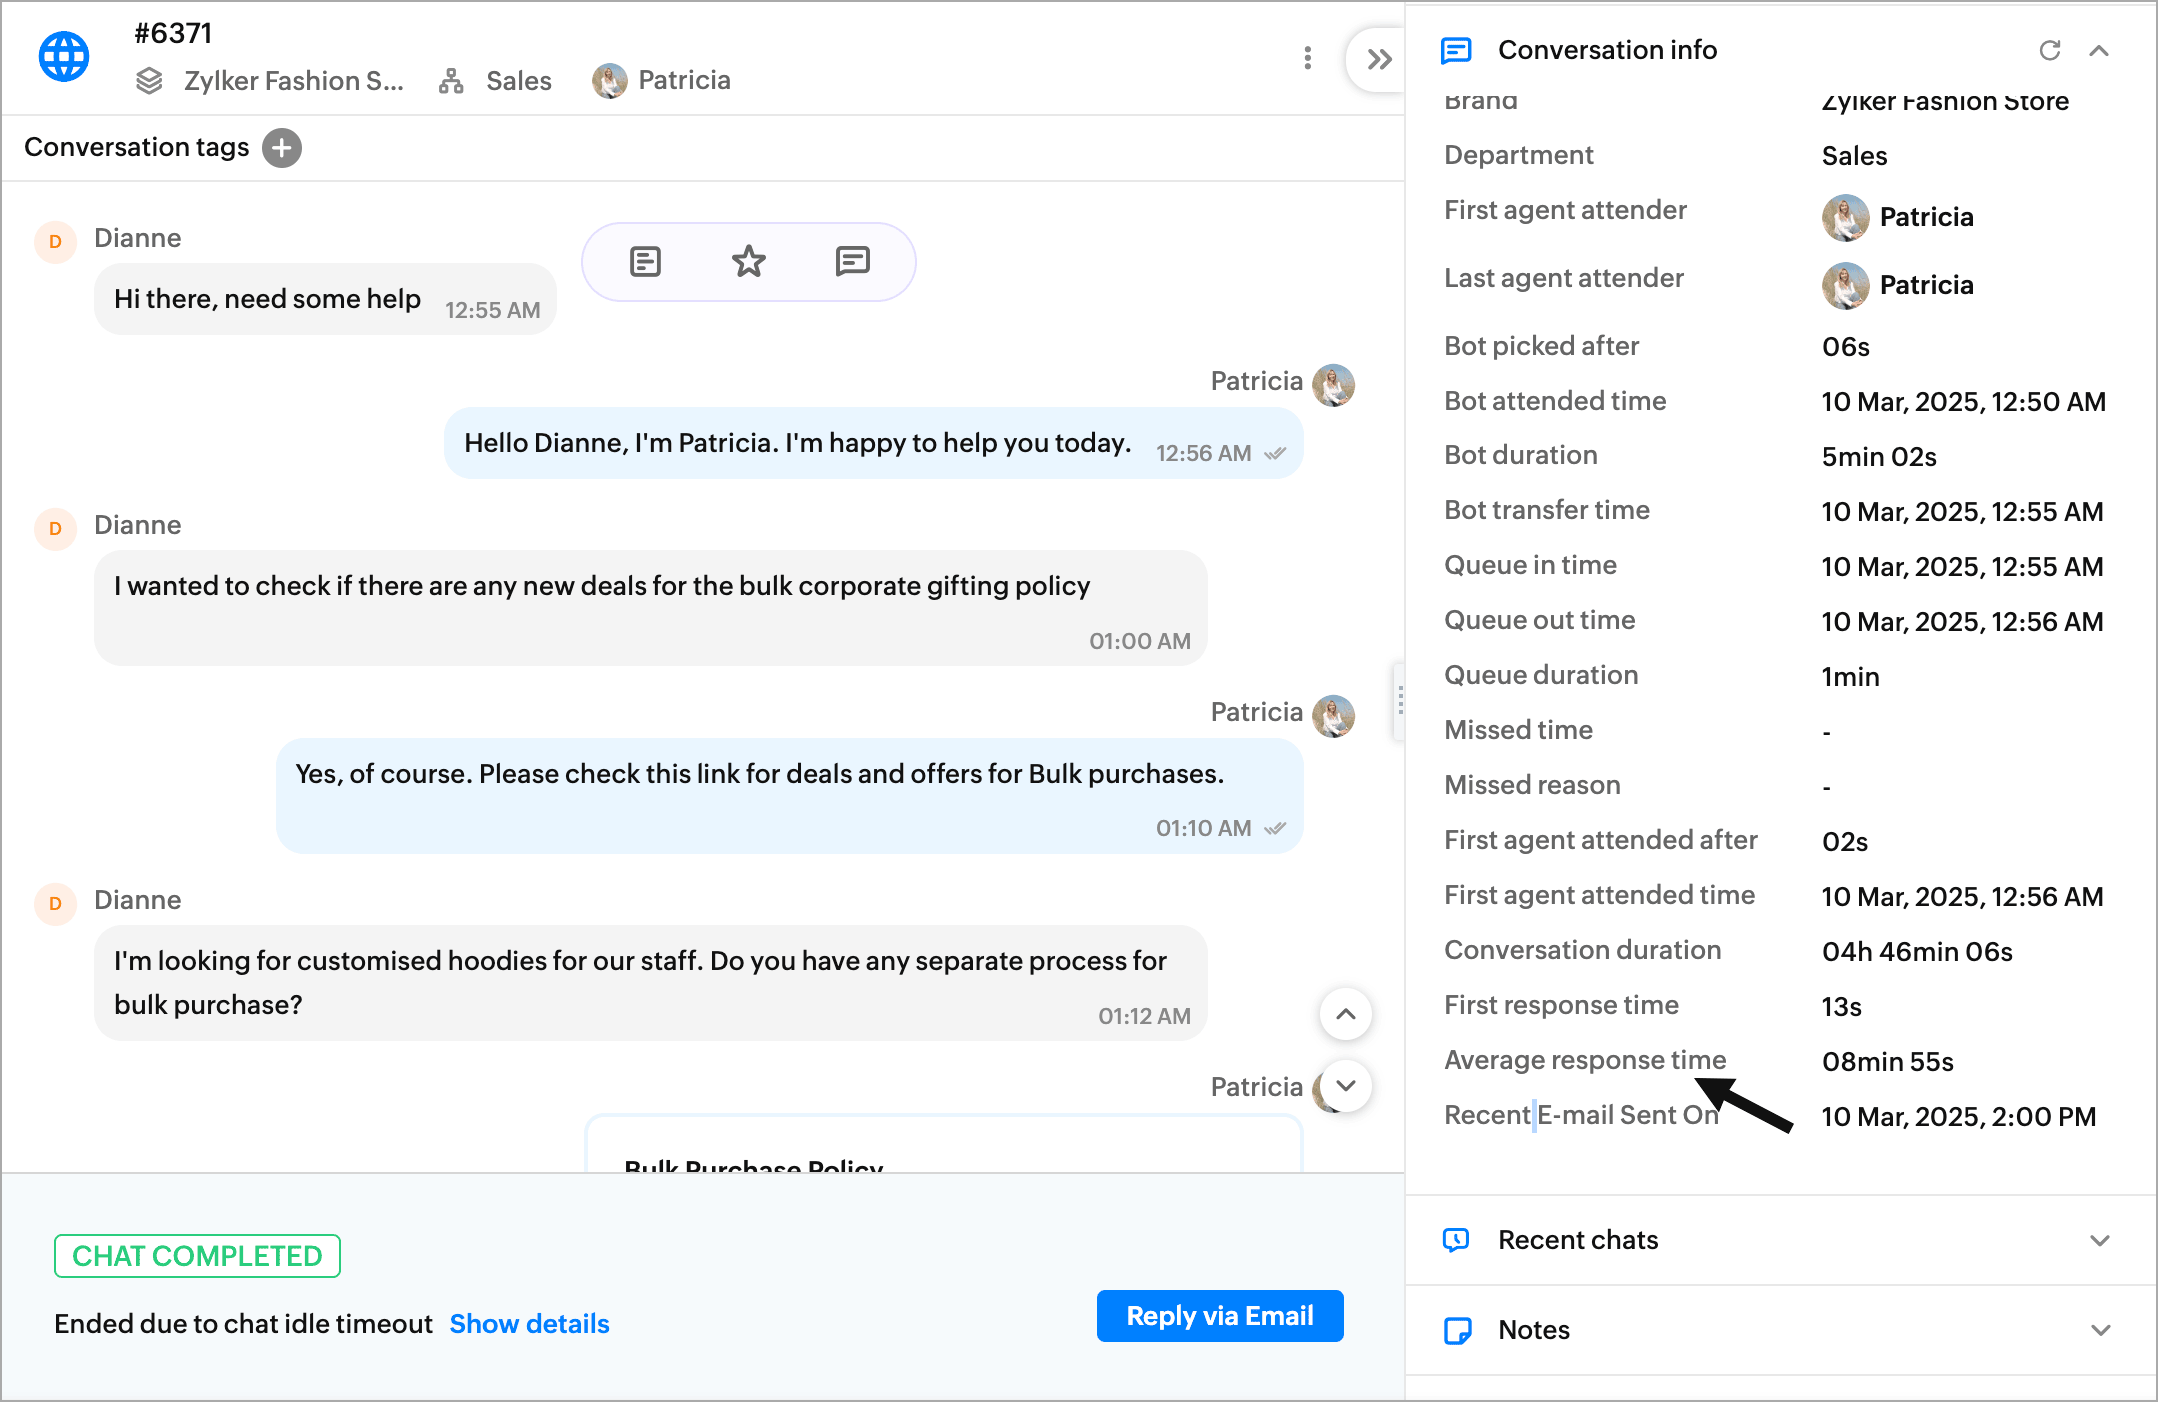Click the Sales department label in header
The width and height of the screenshot is (2158, 1402).
point(518,81)
